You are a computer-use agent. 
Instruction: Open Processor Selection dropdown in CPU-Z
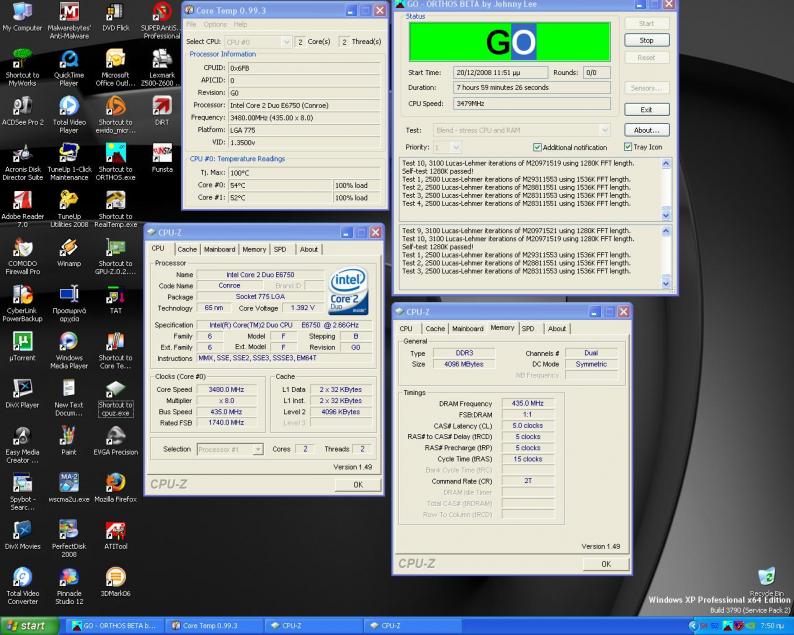click(x=230, y=449)
